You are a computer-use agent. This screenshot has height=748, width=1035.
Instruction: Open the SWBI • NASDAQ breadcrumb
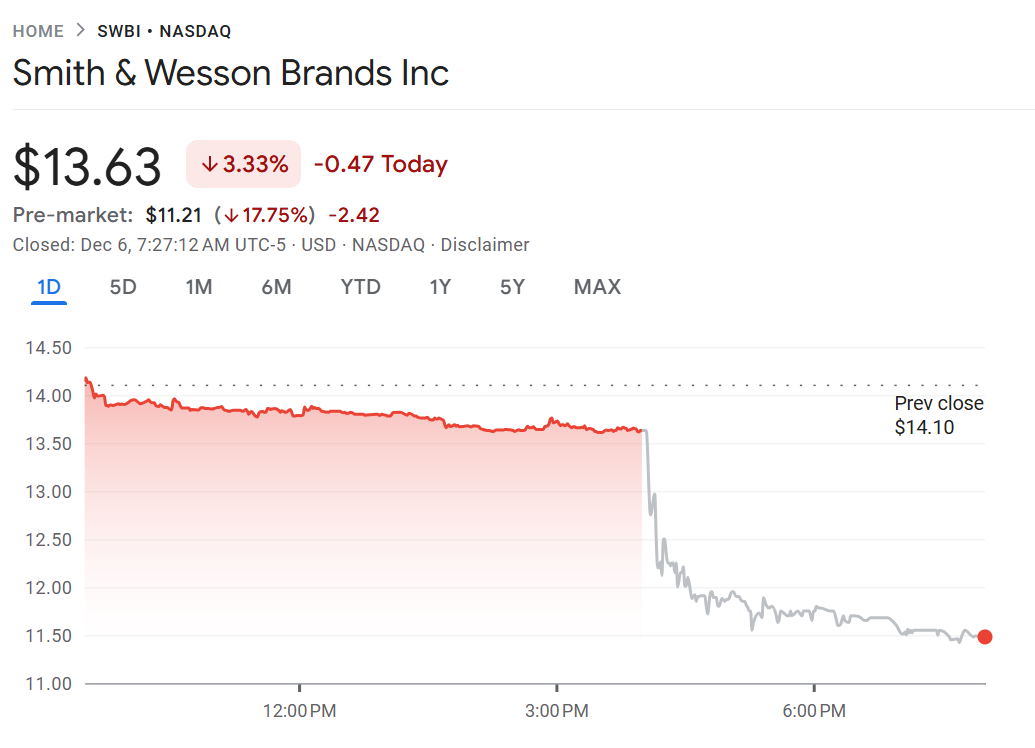[164, 31]
